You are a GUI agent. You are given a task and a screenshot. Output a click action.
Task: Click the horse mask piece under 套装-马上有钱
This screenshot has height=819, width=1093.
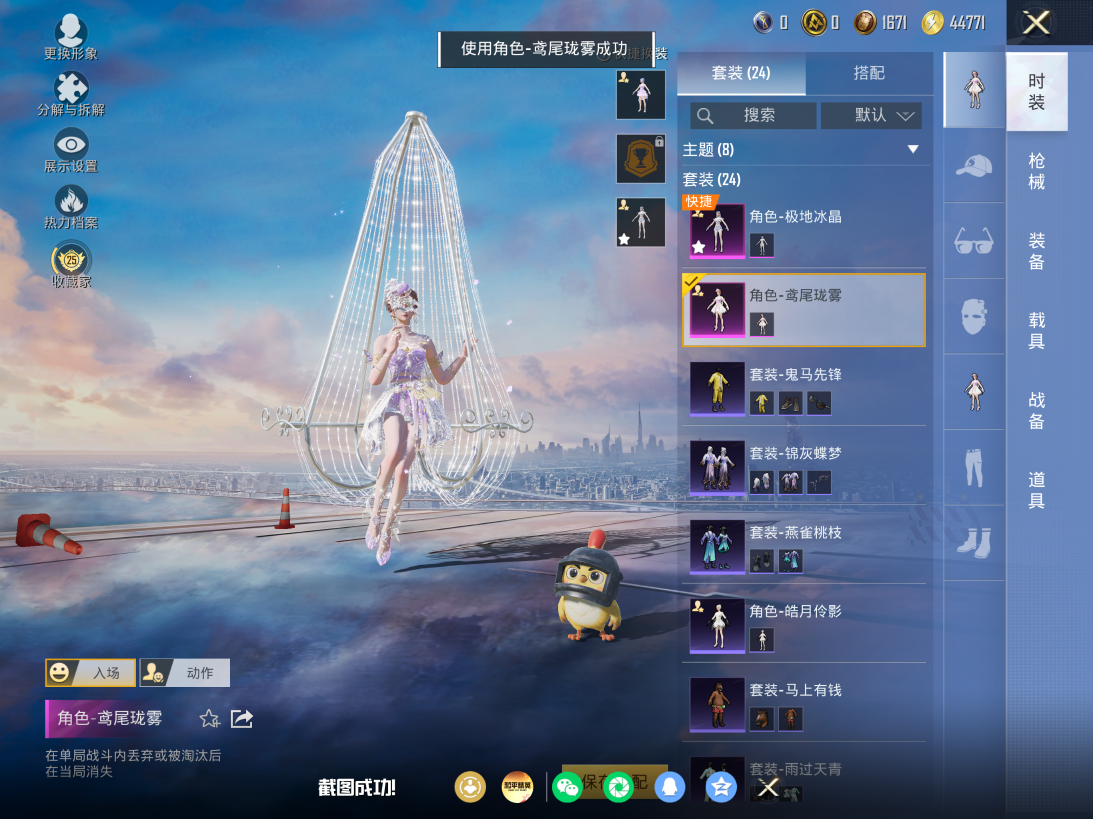pos(761,719)
